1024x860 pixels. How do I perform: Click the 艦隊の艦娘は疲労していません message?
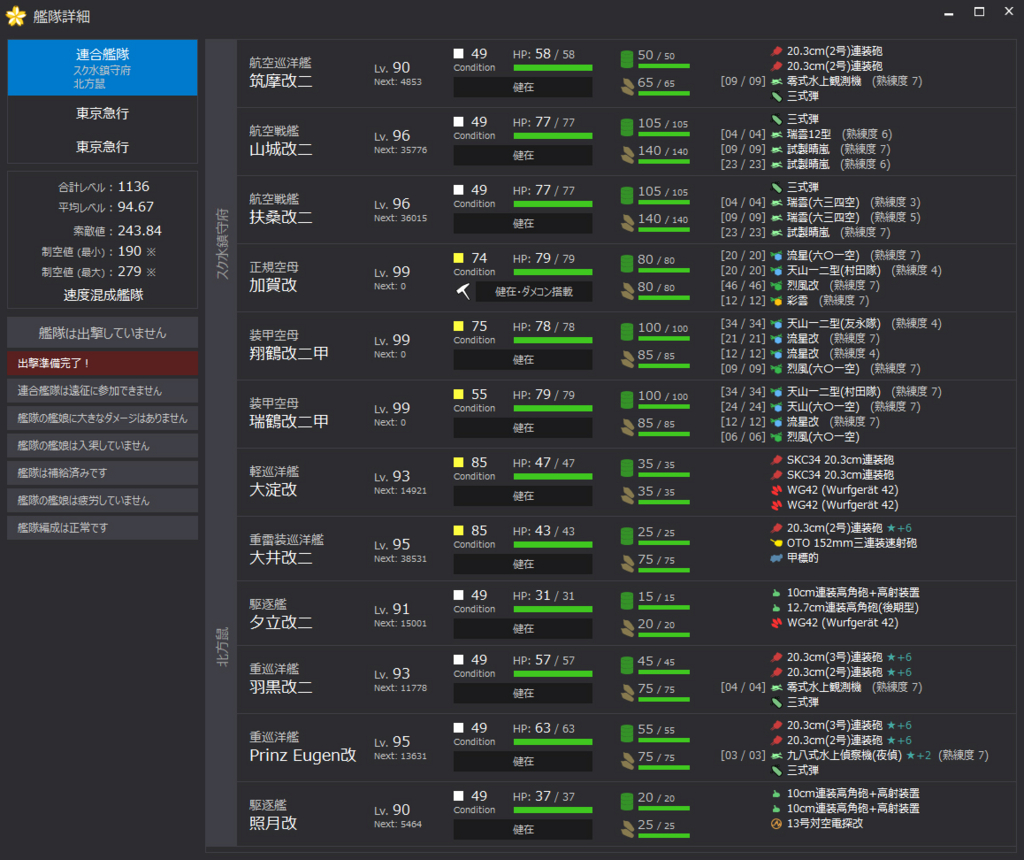pyautogui.click(x=103, y=500)
